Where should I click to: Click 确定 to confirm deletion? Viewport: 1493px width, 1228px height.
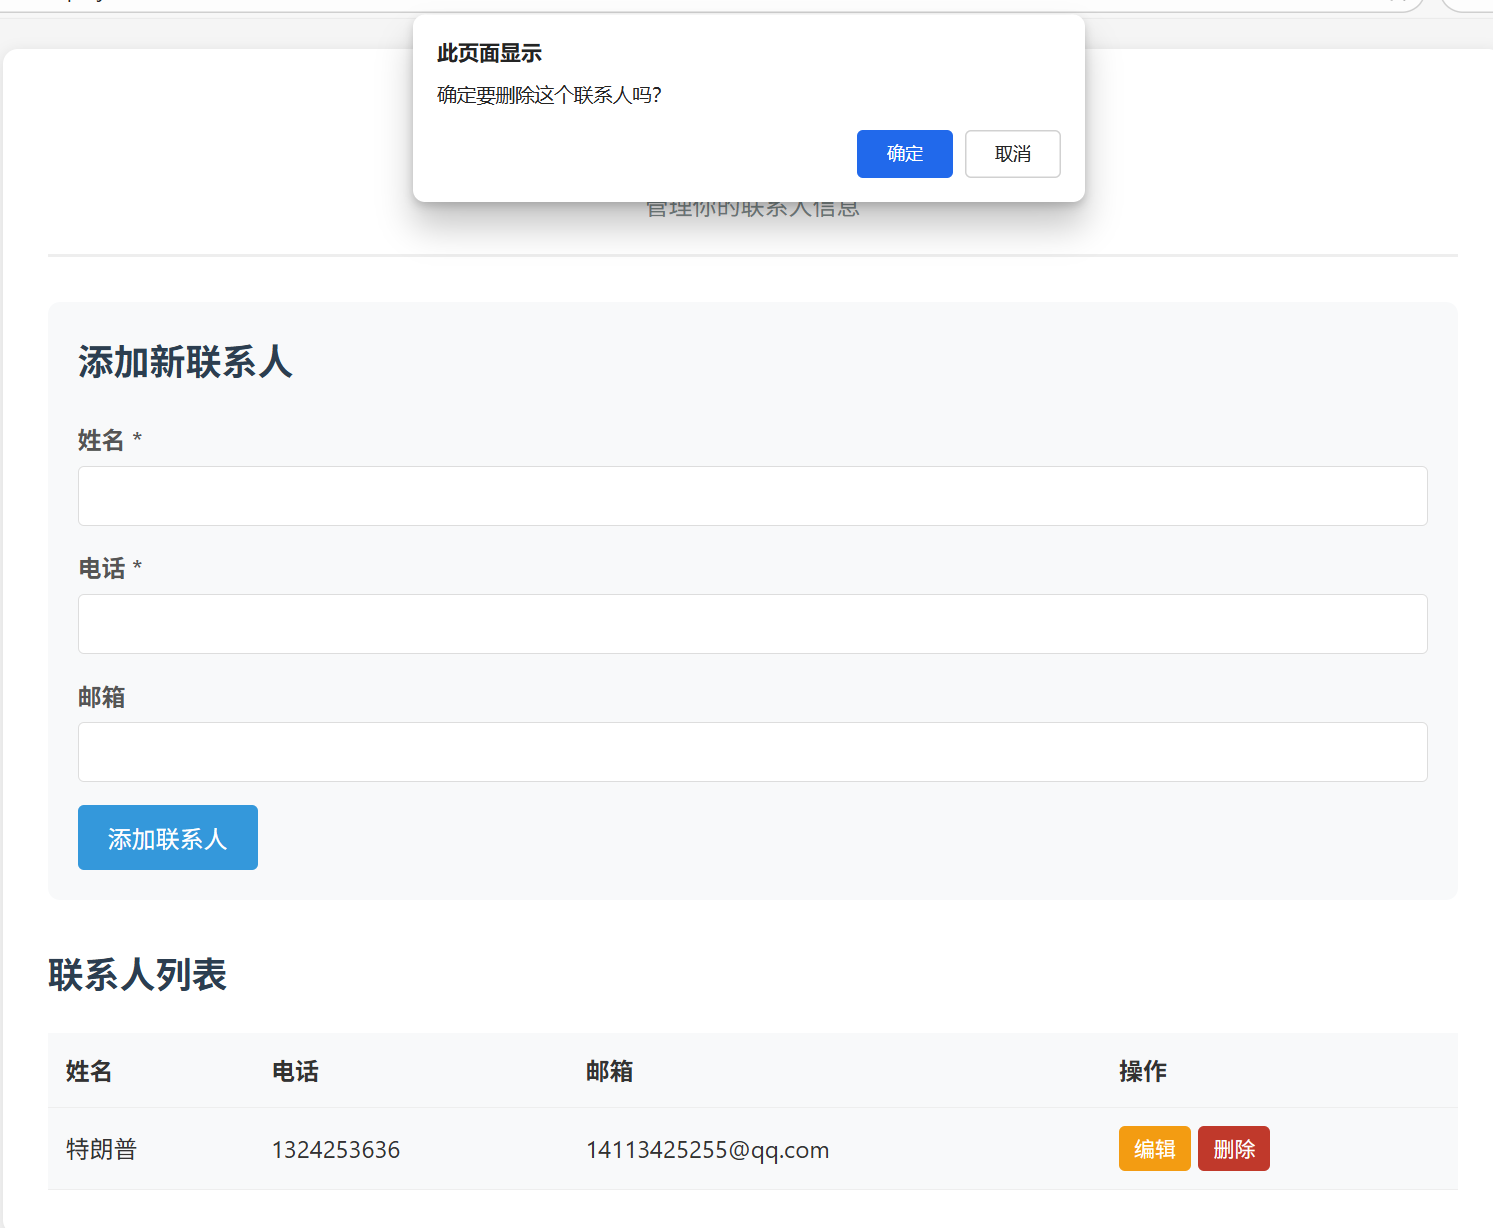[x=904, y=153]
